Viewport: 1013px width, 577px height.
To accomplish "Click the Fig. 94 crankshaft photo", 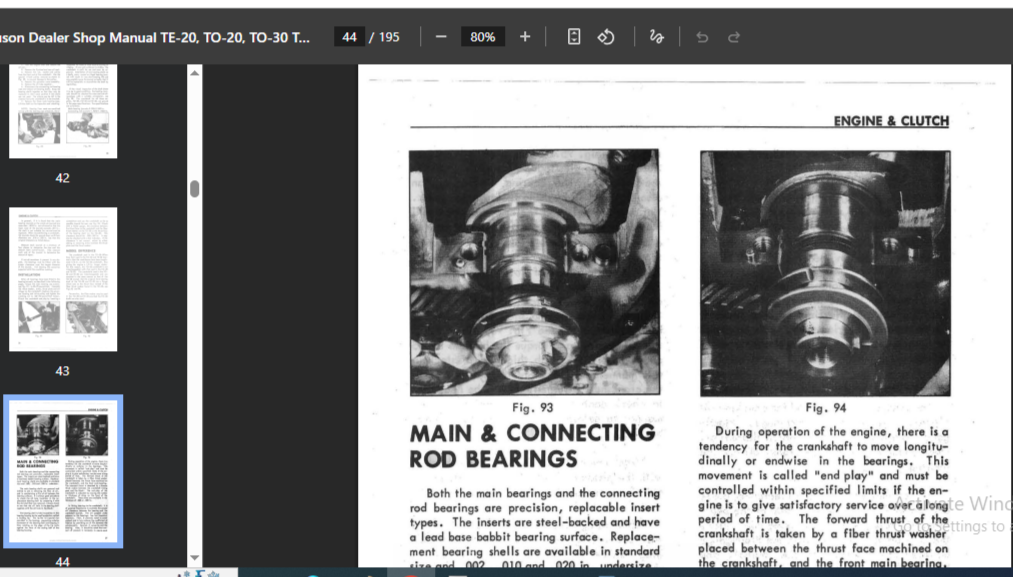I will 824,272.
